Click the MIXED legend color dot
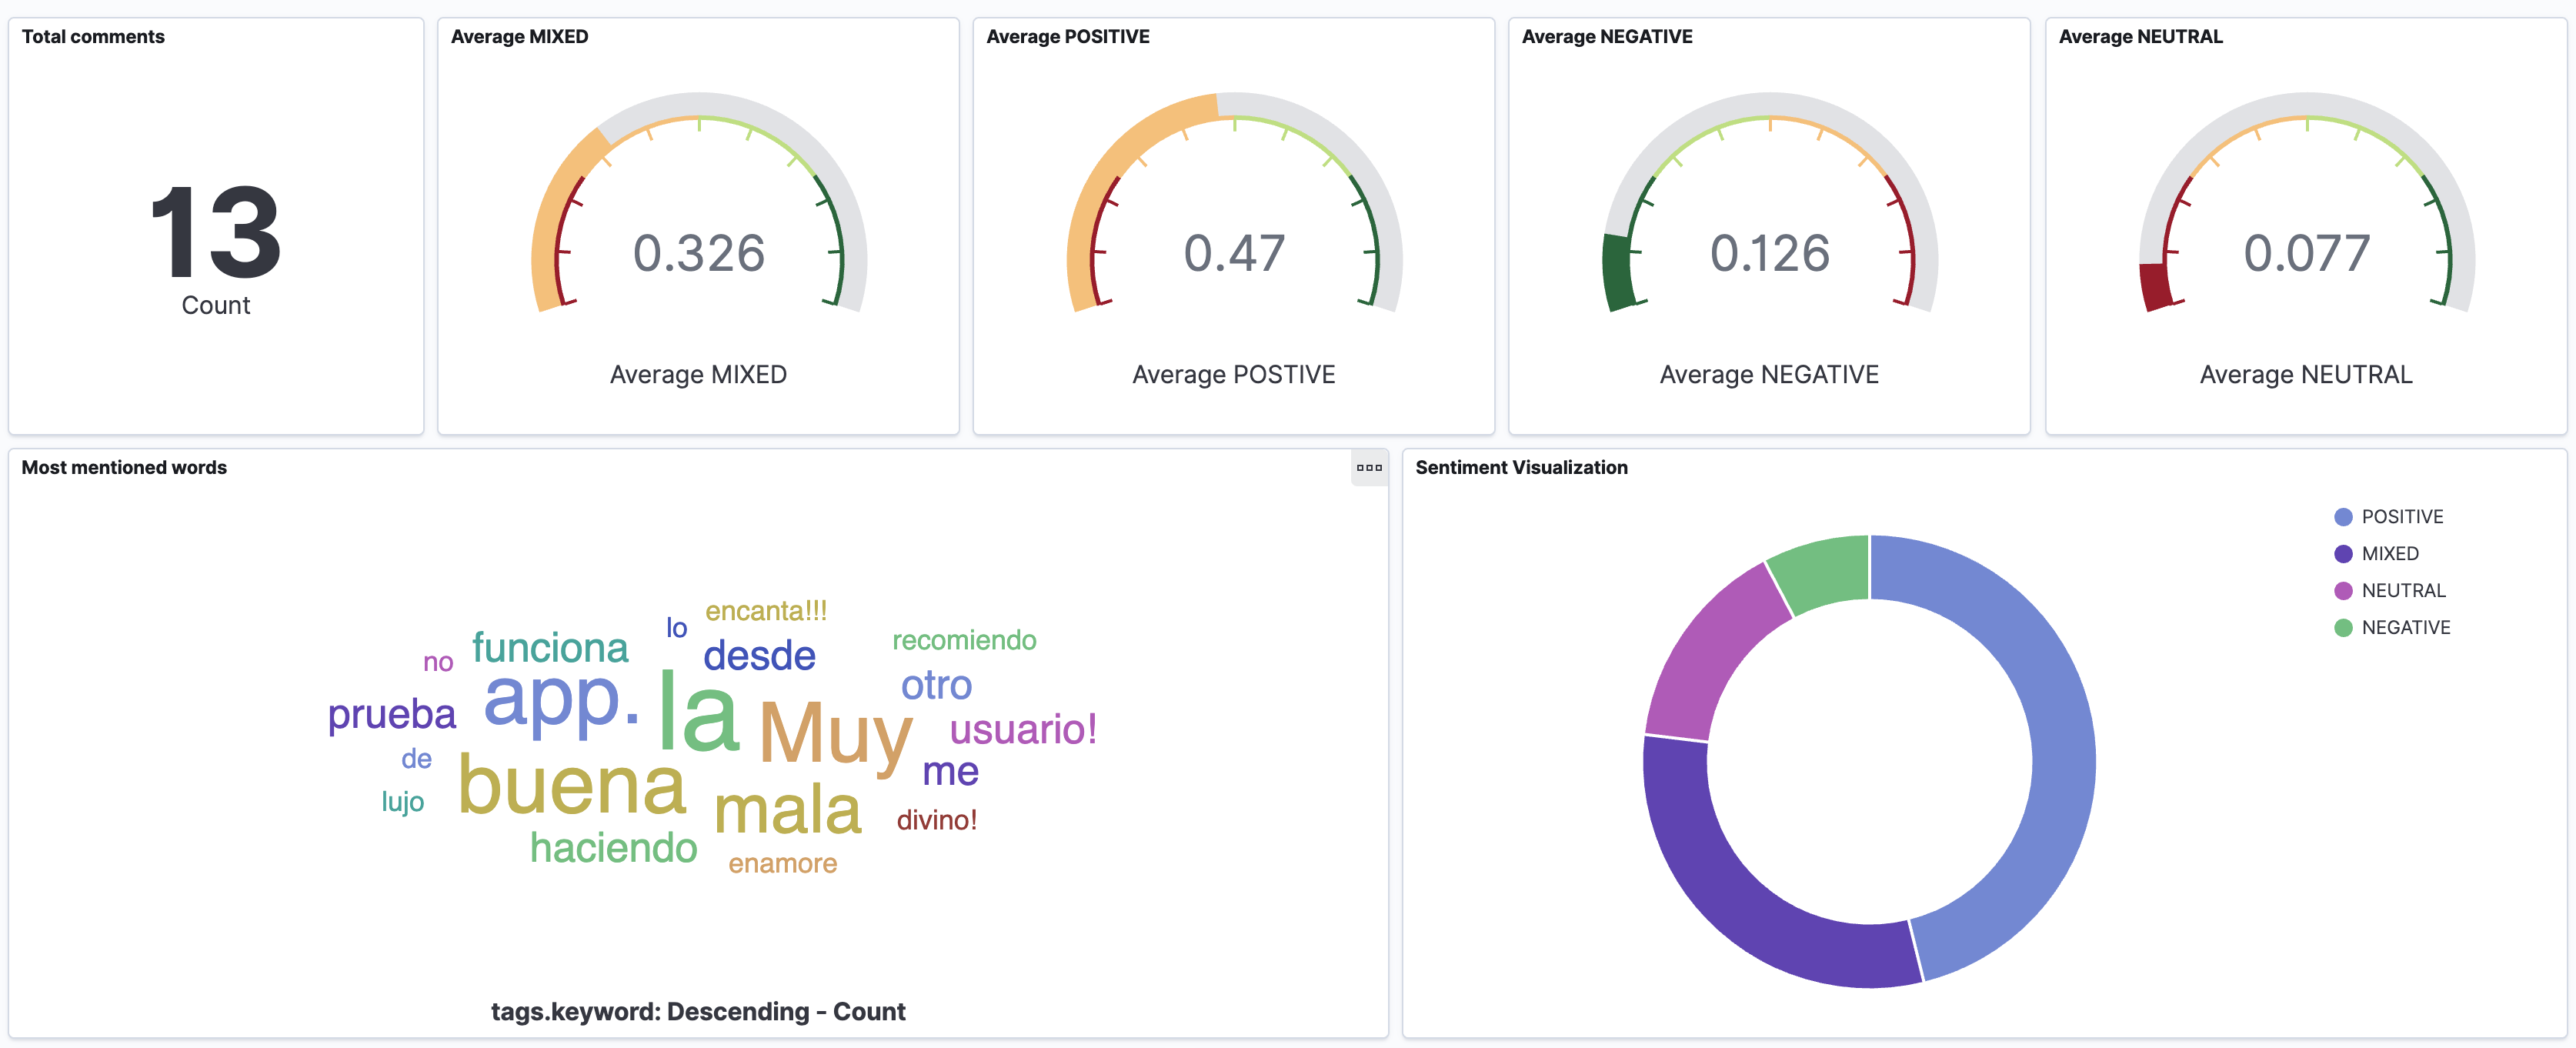 click(x=2342, y=554)
